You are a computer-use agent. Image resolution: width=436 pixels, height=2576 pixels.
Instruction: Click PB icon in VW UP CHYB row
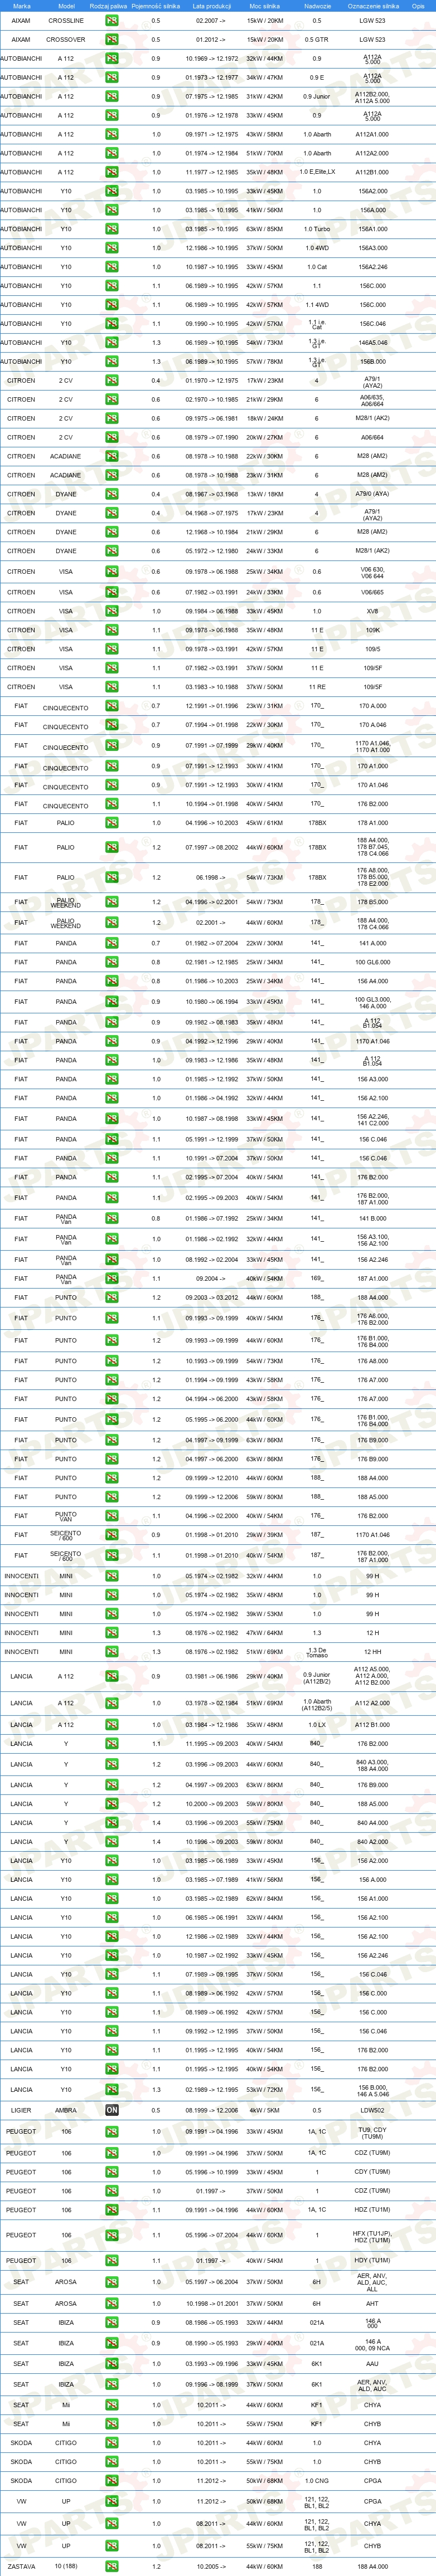coord(112,2546)
